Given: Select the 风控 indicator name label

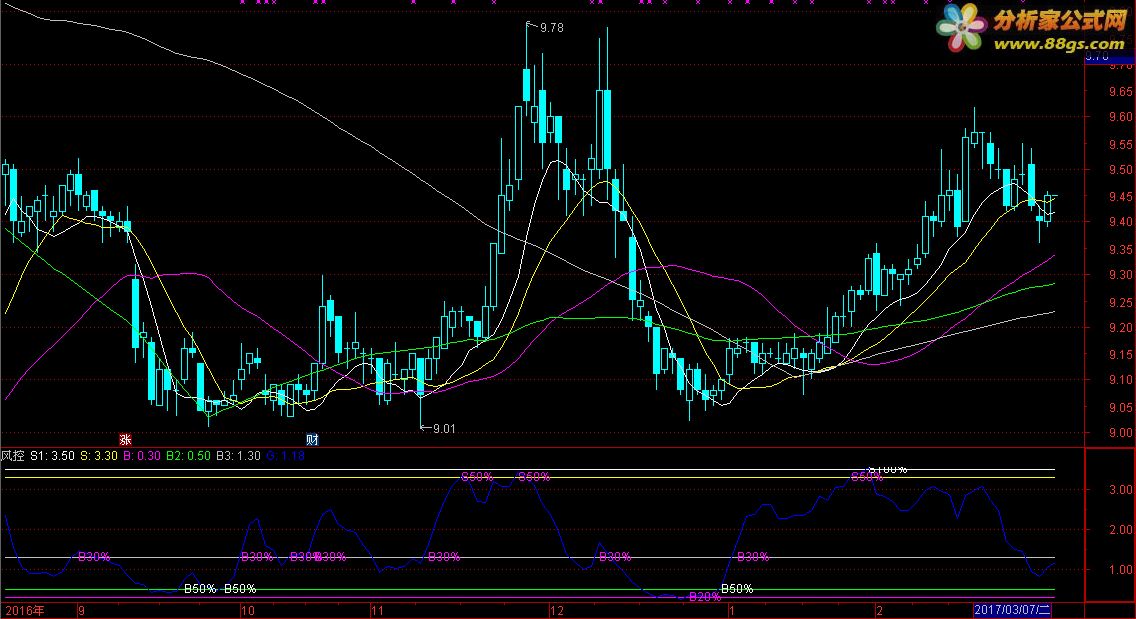Looking at the screenshot, I should tap(12, 456).
